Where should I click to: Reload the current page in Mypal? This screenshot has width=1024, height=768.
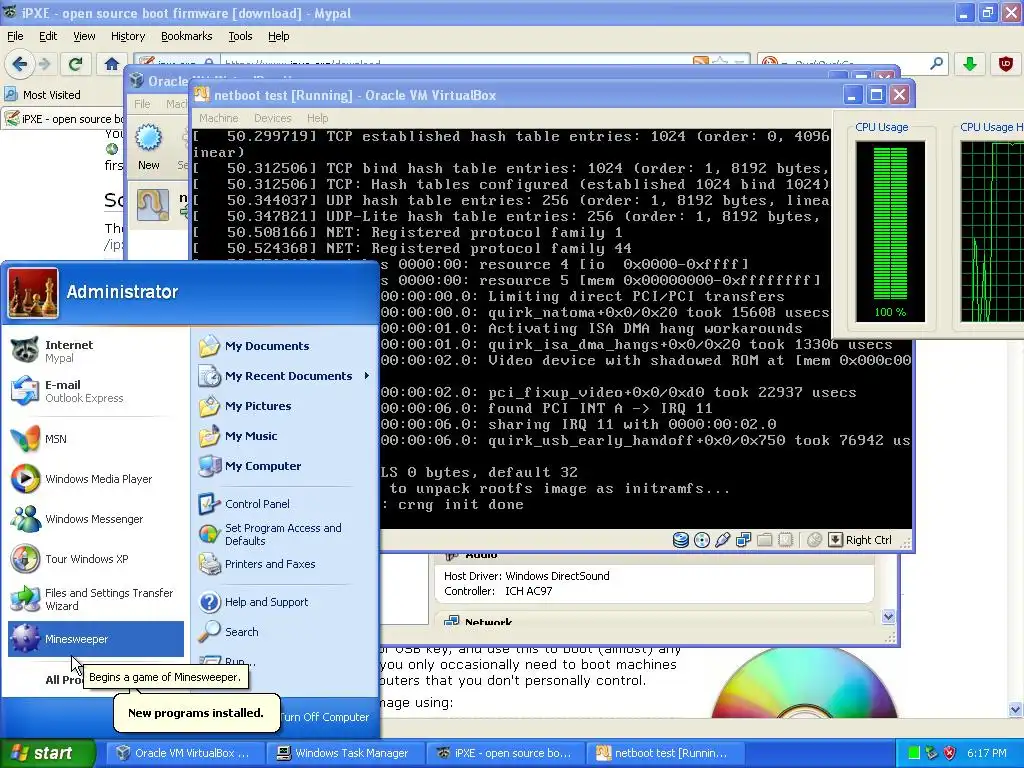(75, 64)
